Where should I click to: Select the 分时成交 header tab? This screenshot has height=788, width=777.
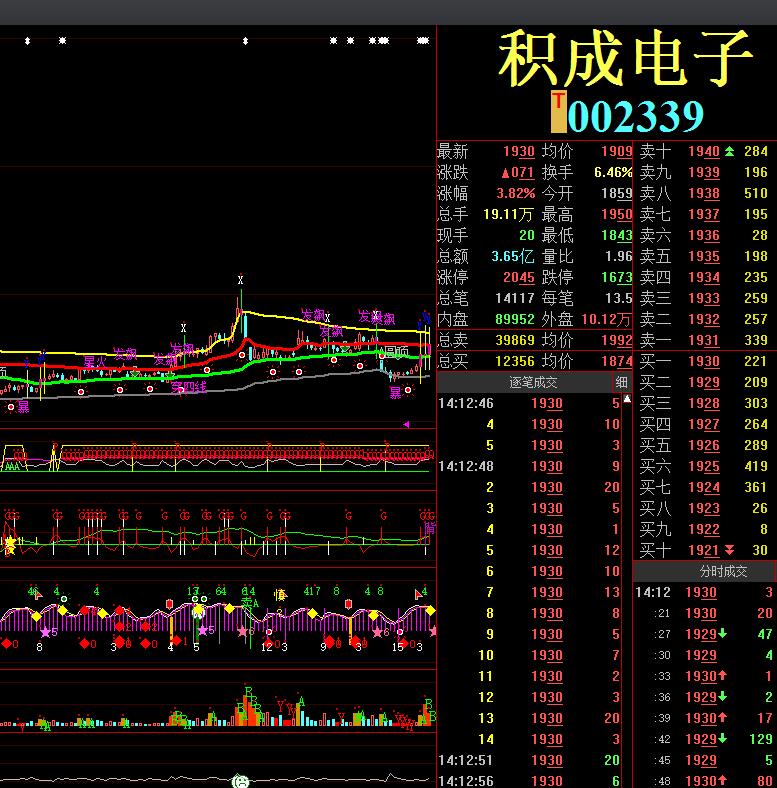(x=723, y=571)
